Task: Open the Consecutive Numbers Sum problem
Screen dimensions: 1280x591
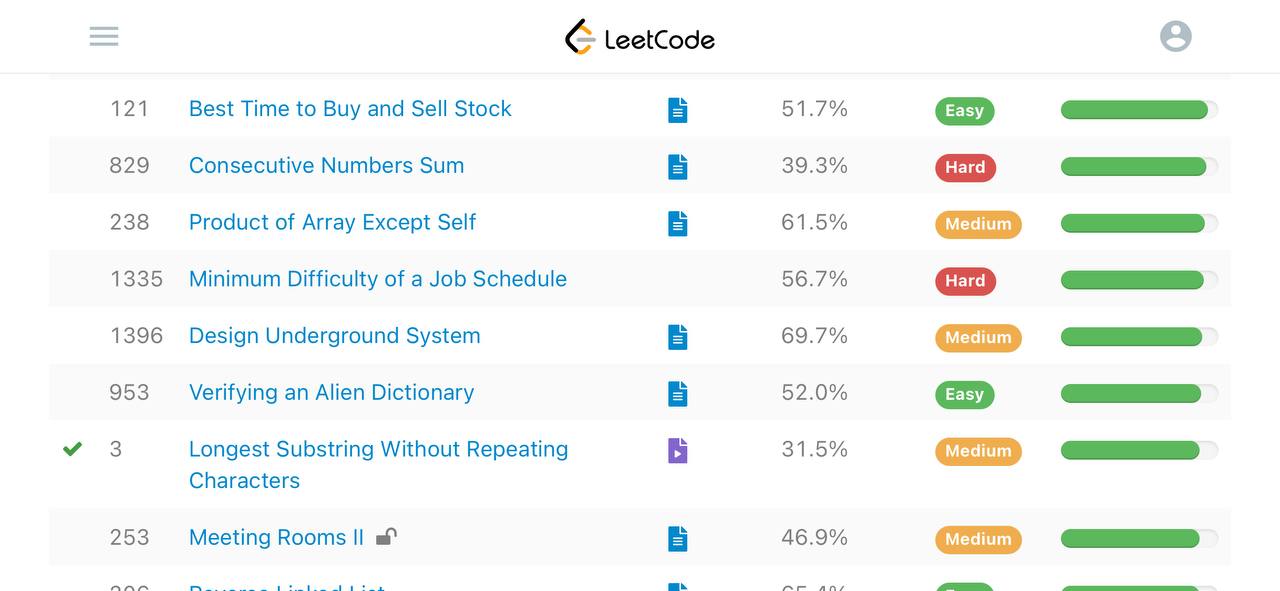Action: pos(326,166)
